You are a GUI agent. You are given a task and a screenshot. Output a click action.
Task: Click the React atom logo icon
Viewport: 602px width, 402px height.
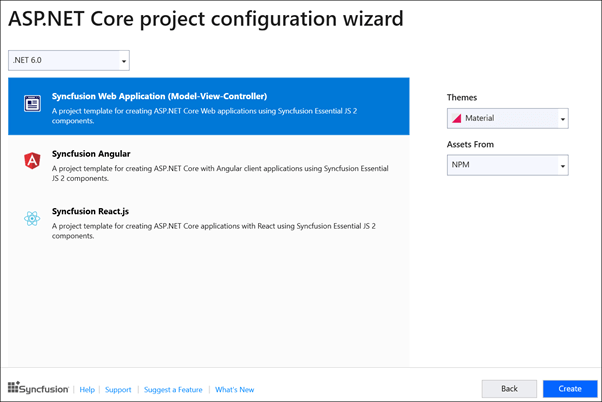[x=32, y=218]
